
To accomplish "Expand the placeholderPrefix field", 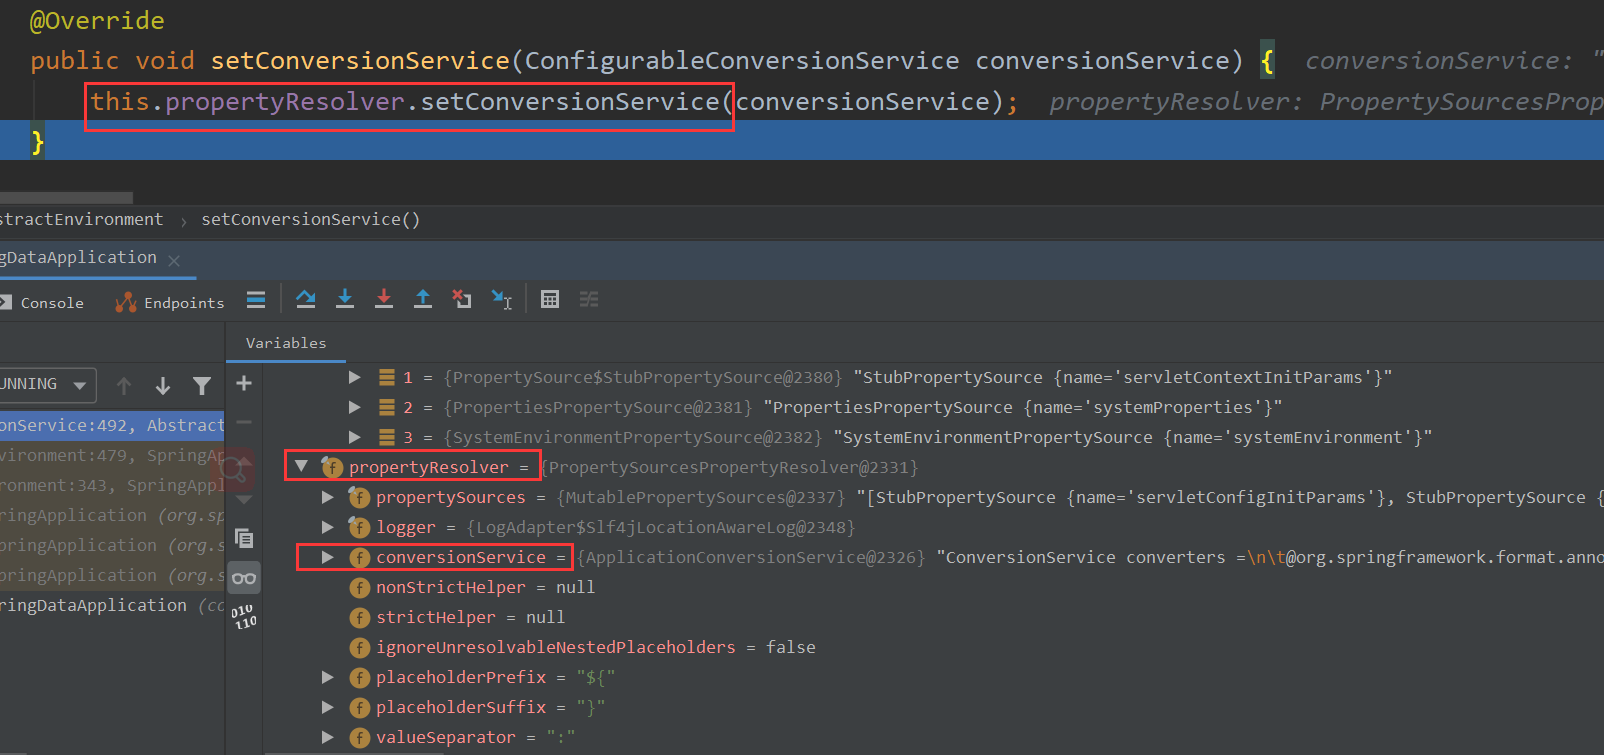I will 327,677.
